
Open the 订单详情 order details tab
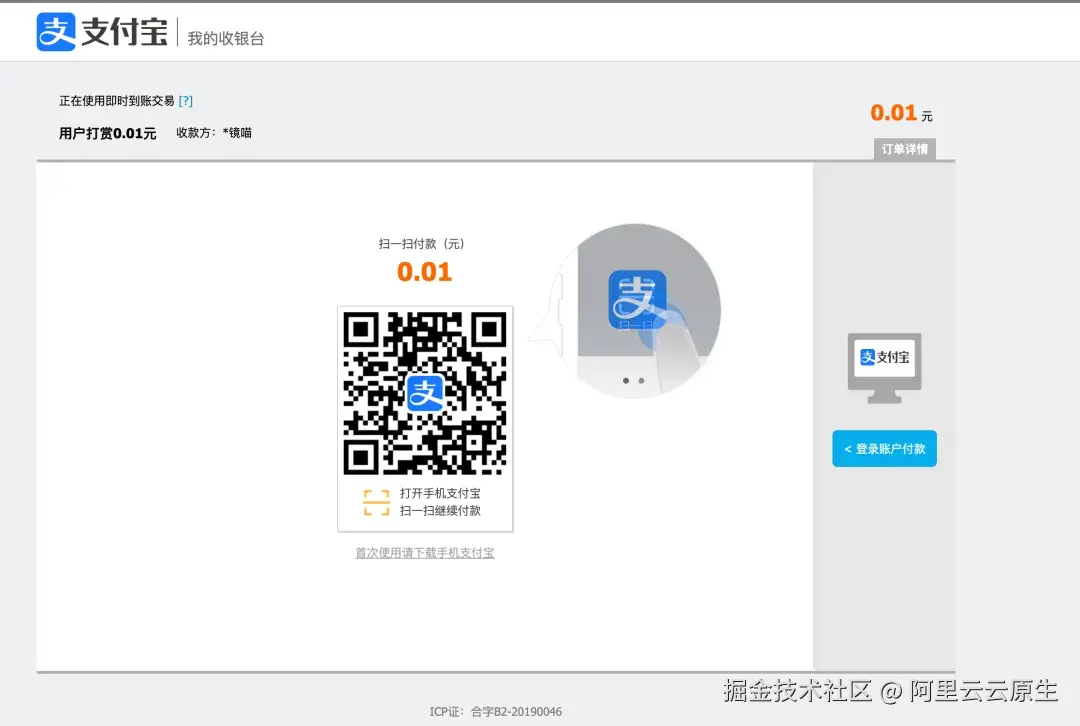point(904,149)
